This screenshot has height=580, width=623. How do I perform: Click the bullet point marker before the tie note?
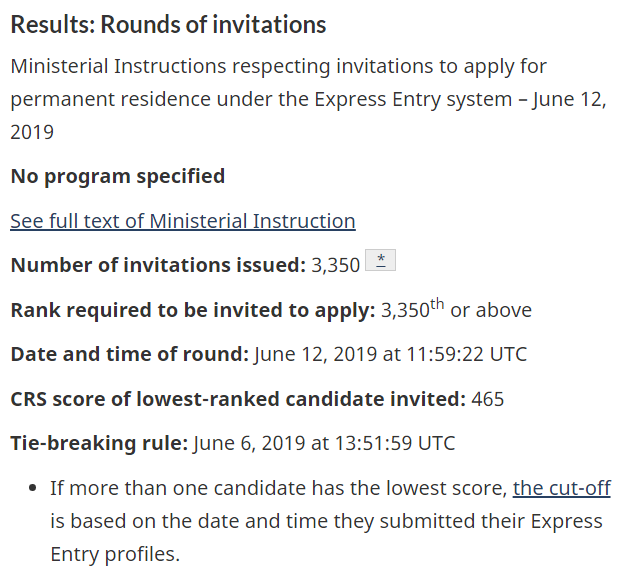point(32,489)
